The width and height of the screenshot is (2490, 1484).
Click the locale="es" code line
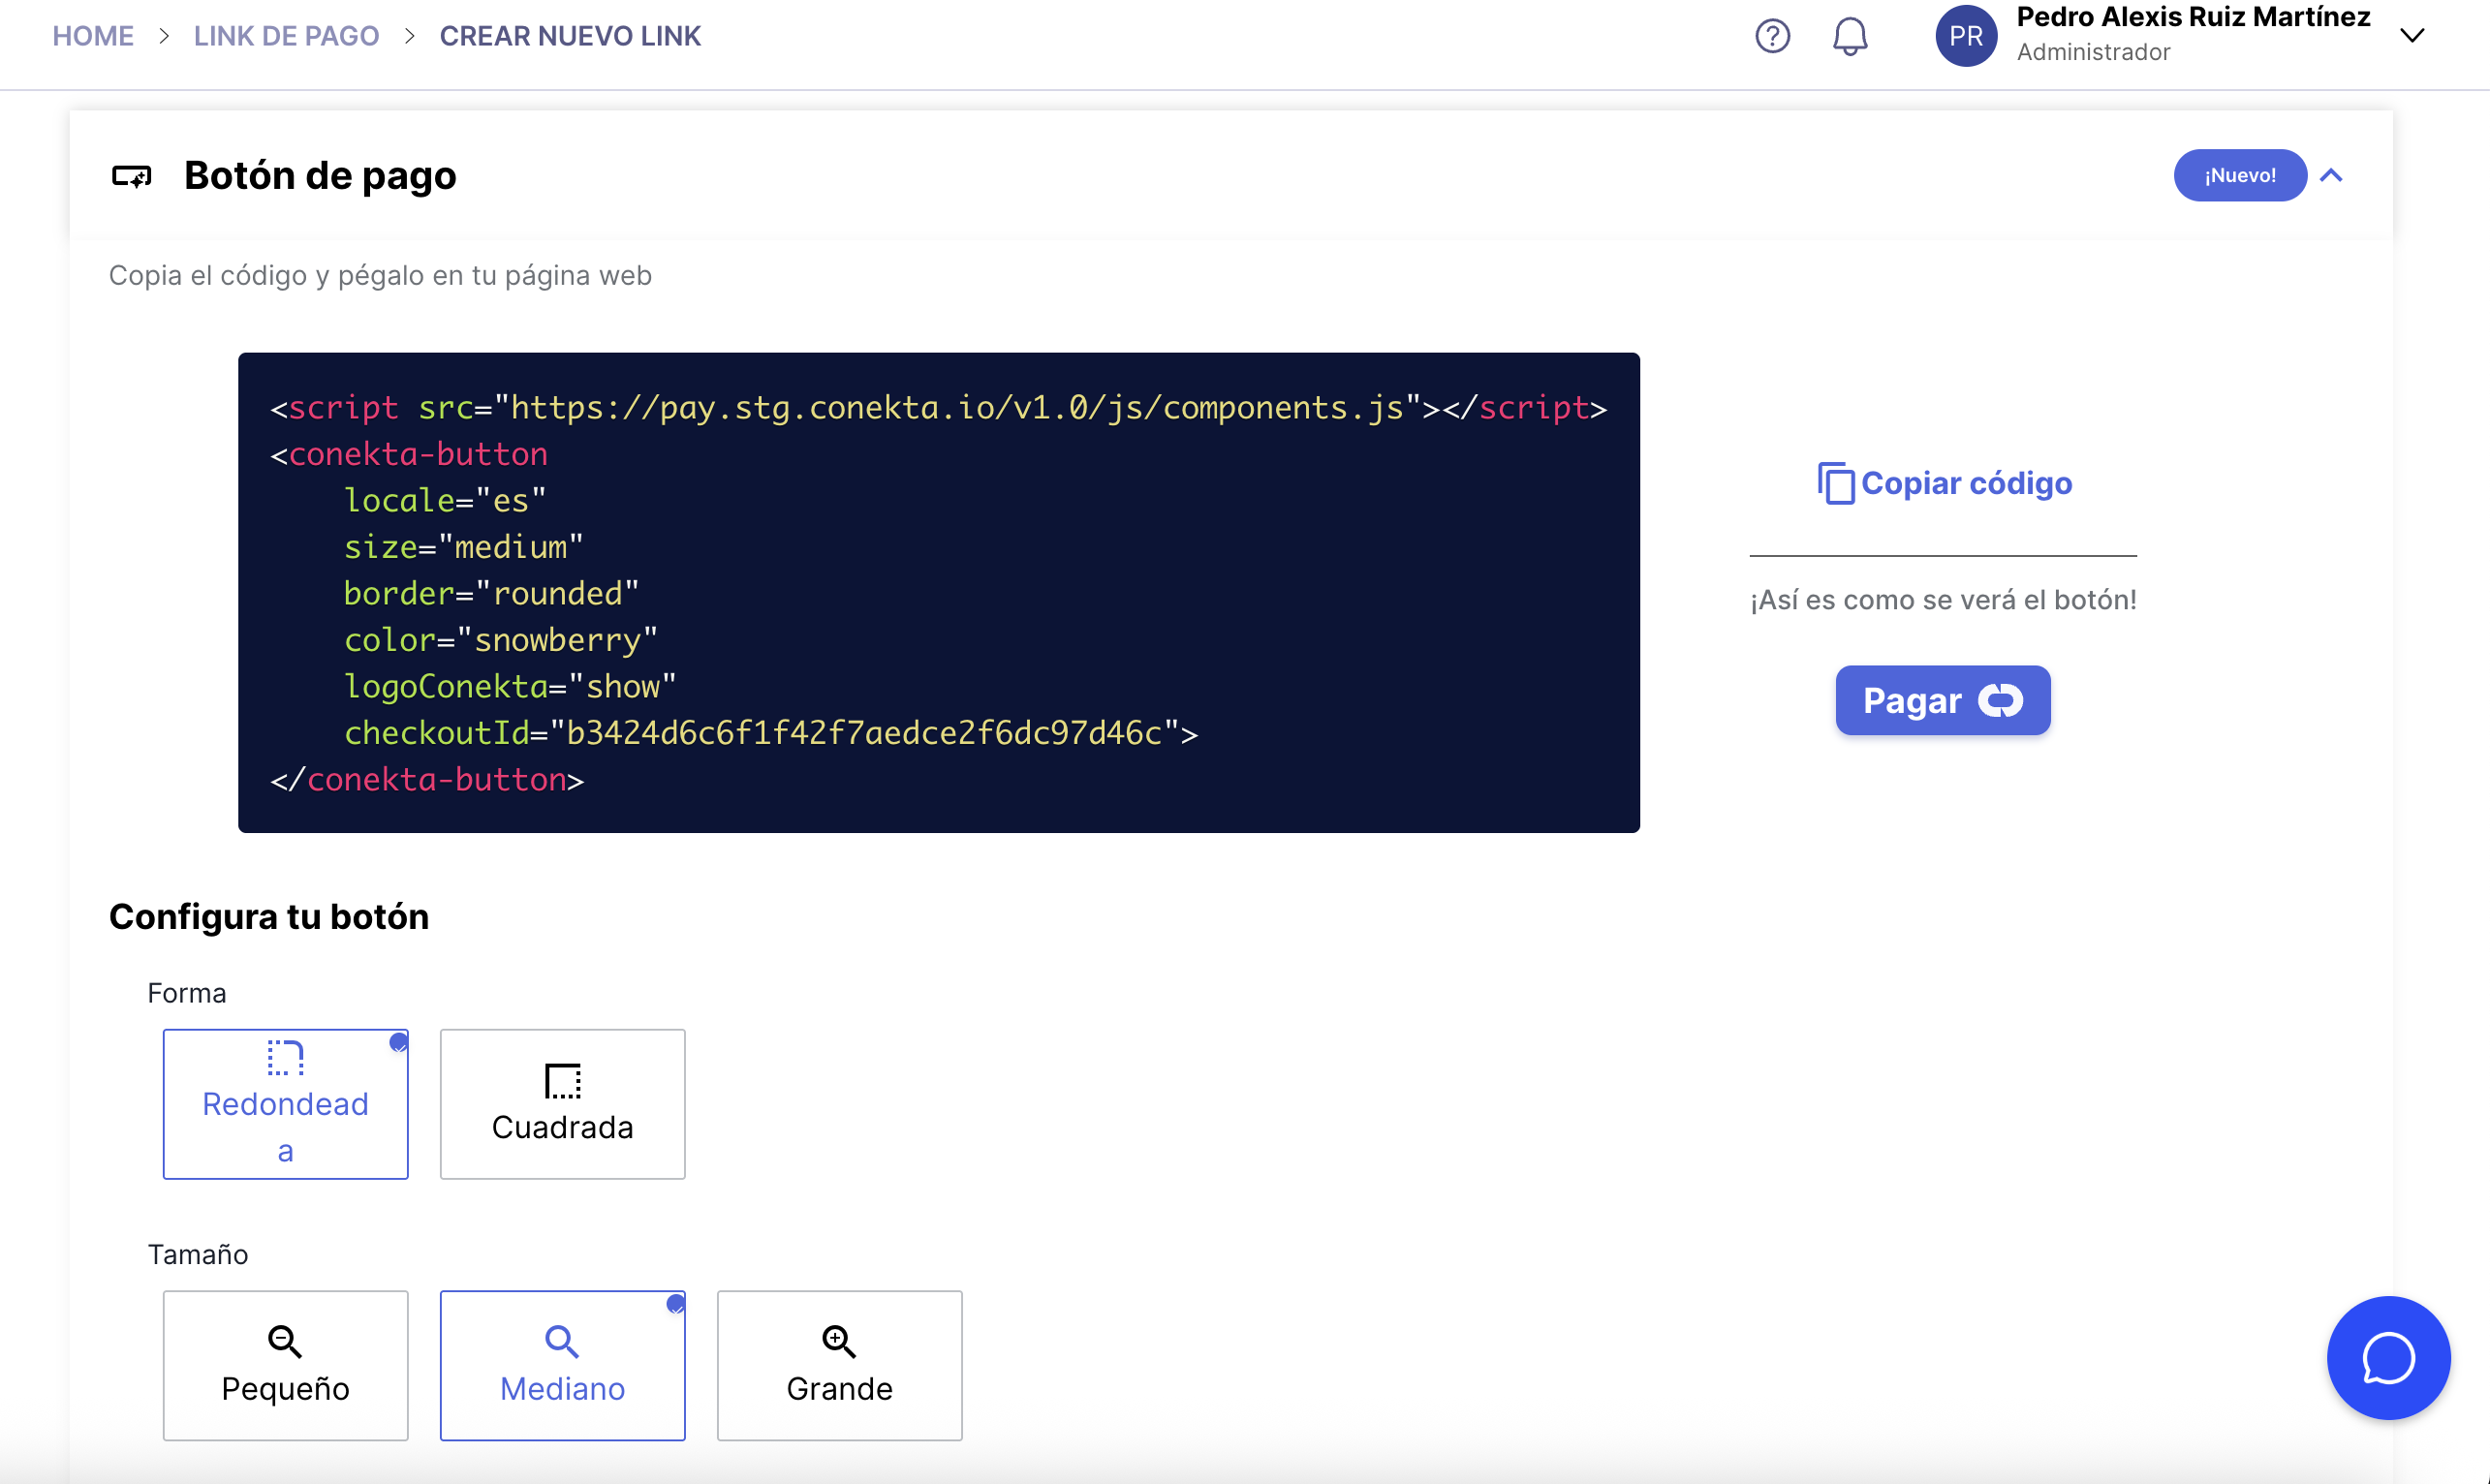coord(445,501)
